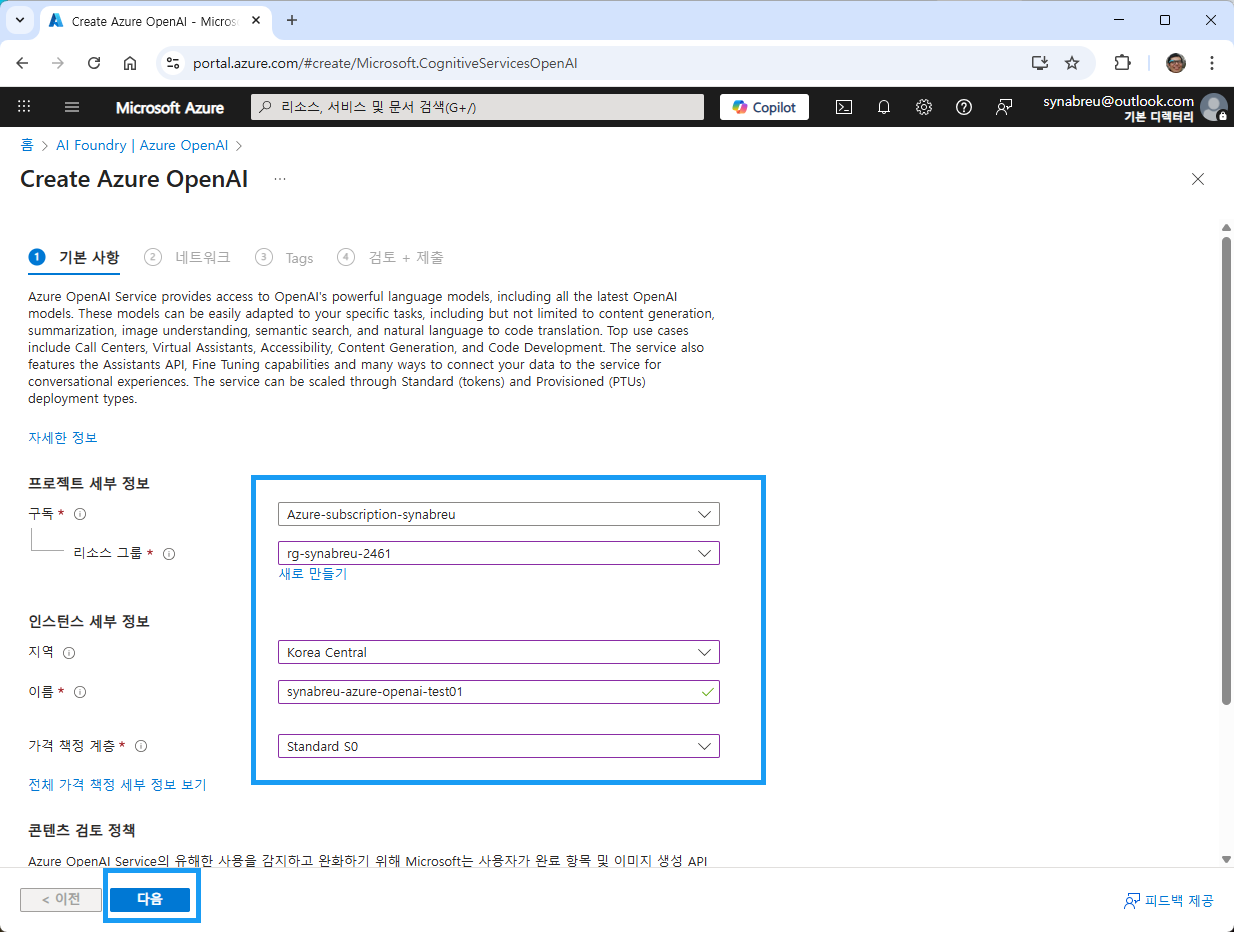Image resolution: width=1234 pixels, height=932 pixels.
Task: Click the account avatar for synabreu@outlook.com
Action: coord(1214,107)
